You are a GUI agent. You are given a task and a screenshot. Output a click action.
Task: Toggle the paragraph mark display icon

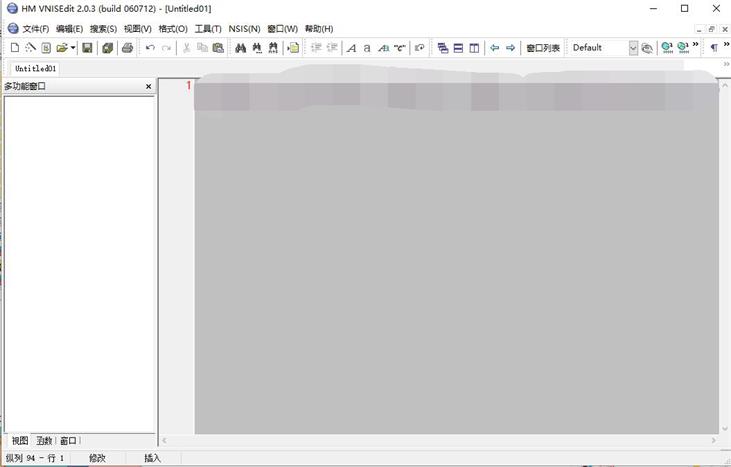[714, 48]
